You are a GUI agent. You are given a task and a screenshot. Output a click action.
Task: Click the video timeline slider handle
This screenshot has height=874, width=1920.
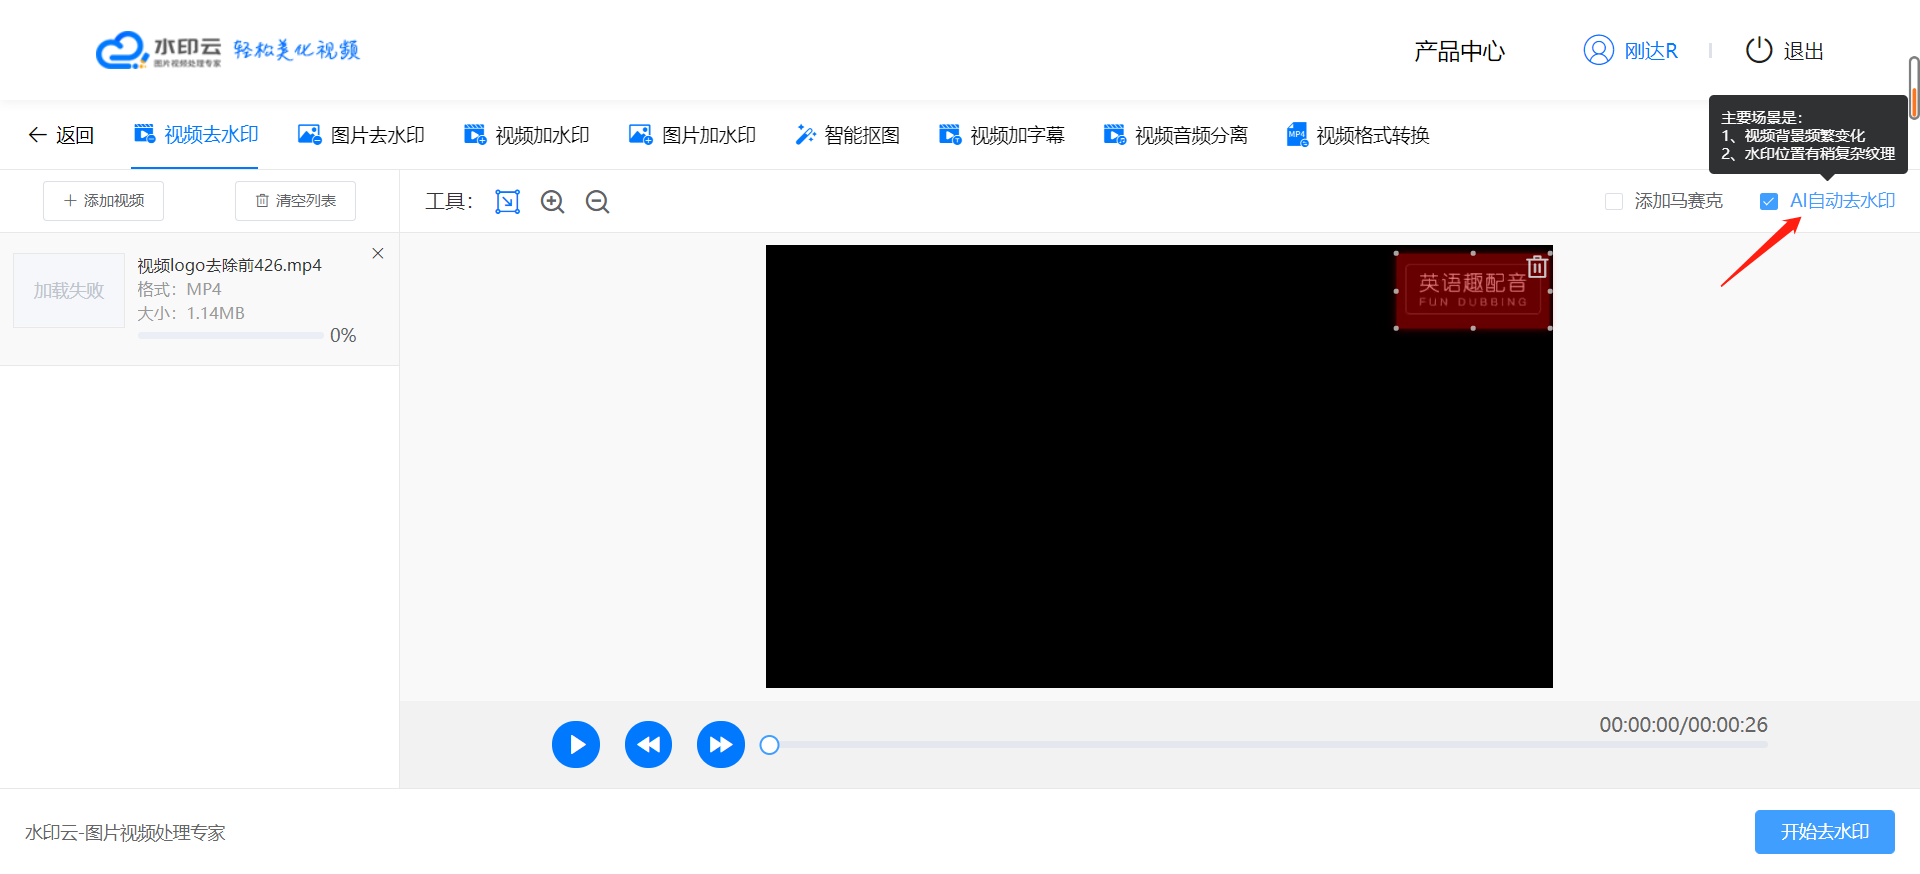tap(769, 745)
